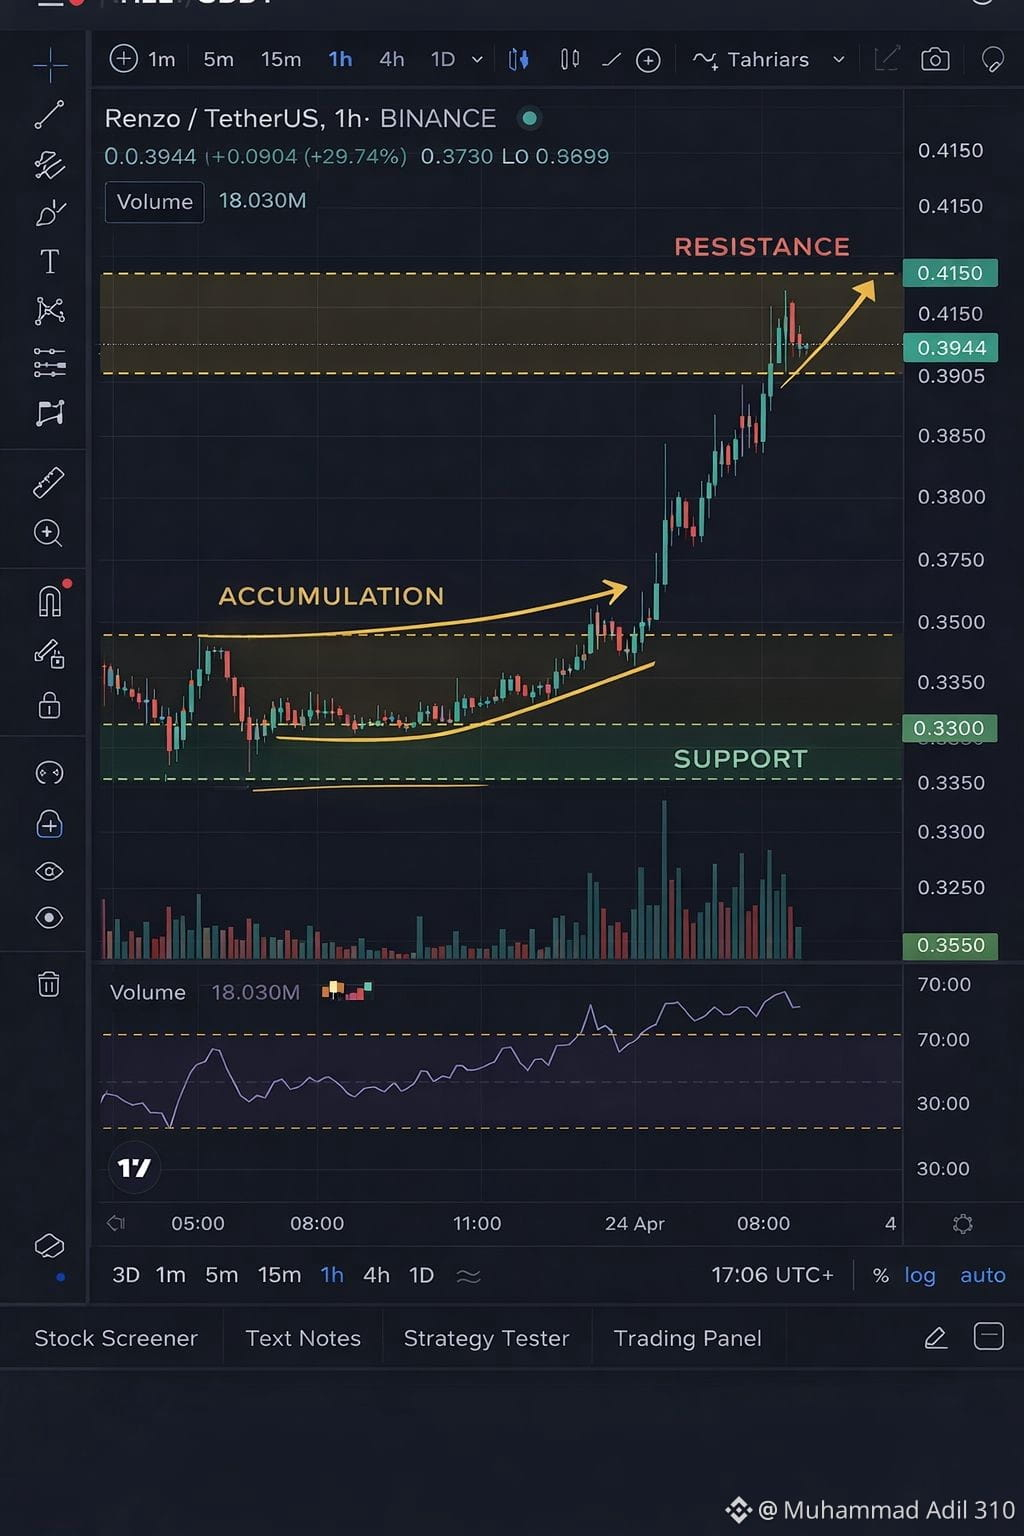Click the colored indicator palette next to 18.030M
Image resolution: width=1024 pixels, height=1536 pixels.
point(347,991)
